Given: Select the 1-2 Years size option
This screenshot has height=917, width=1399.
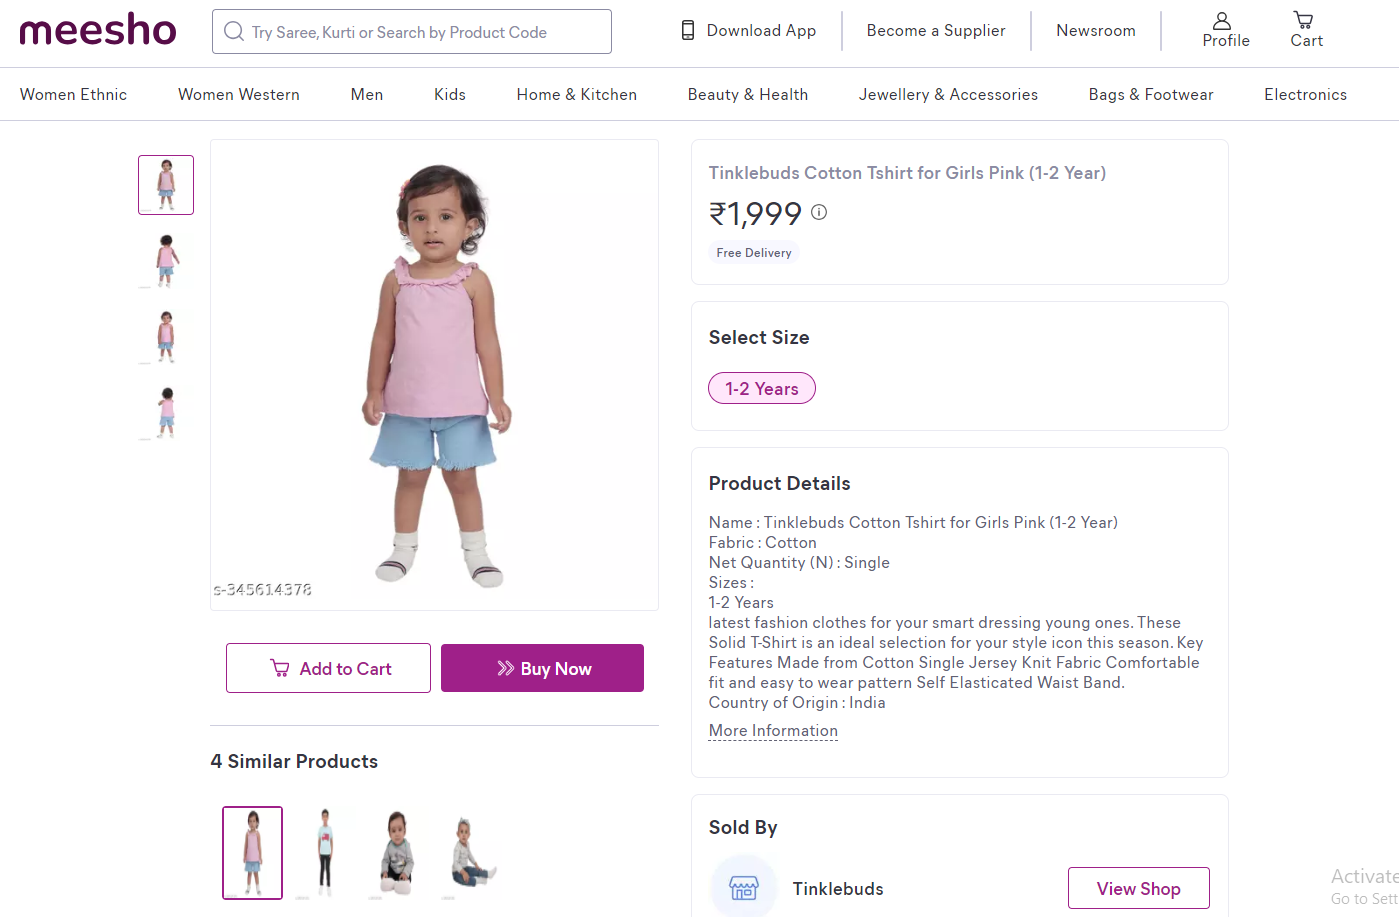Looking at the screenshot, I should (x=762, y=389).
